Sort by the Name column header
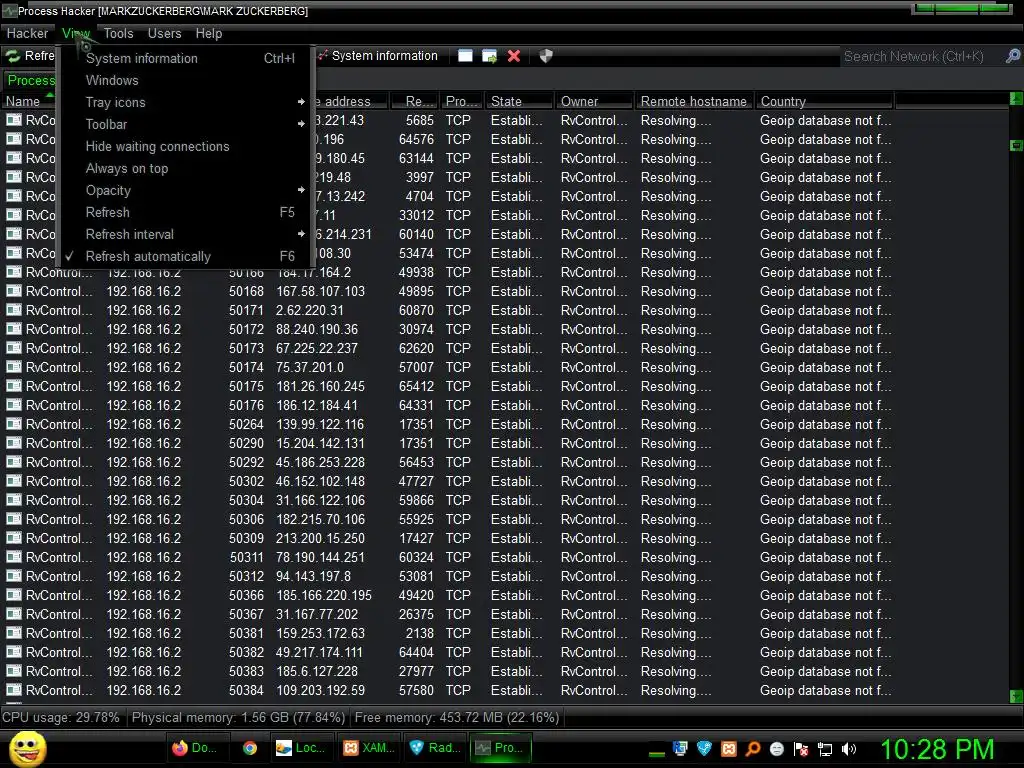1024x768 pixels. coord(29,101)
